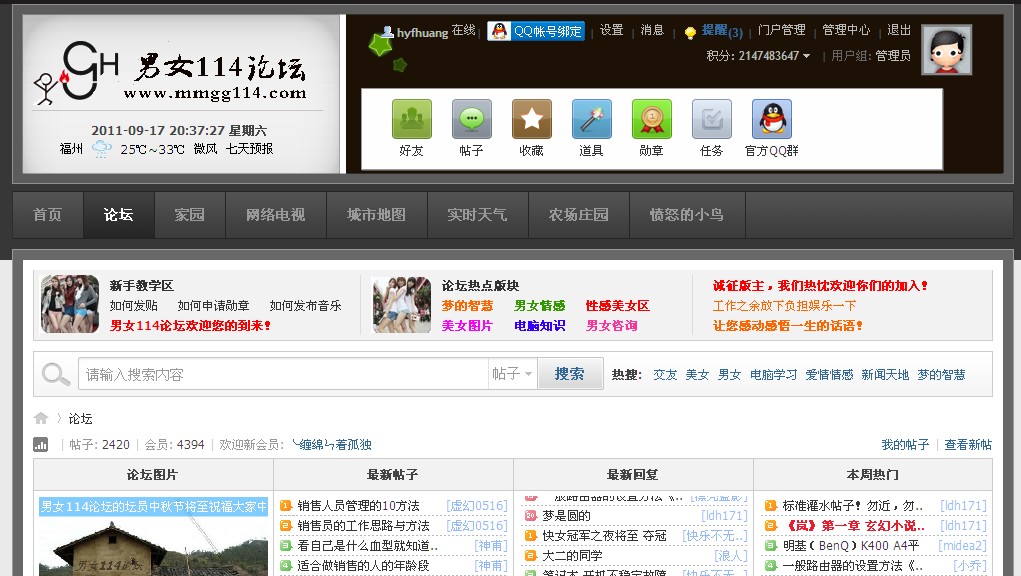Open the 官方QQ群 penguin icon
The width and height of the screenshot is (1021, 576).
(771, 119)
